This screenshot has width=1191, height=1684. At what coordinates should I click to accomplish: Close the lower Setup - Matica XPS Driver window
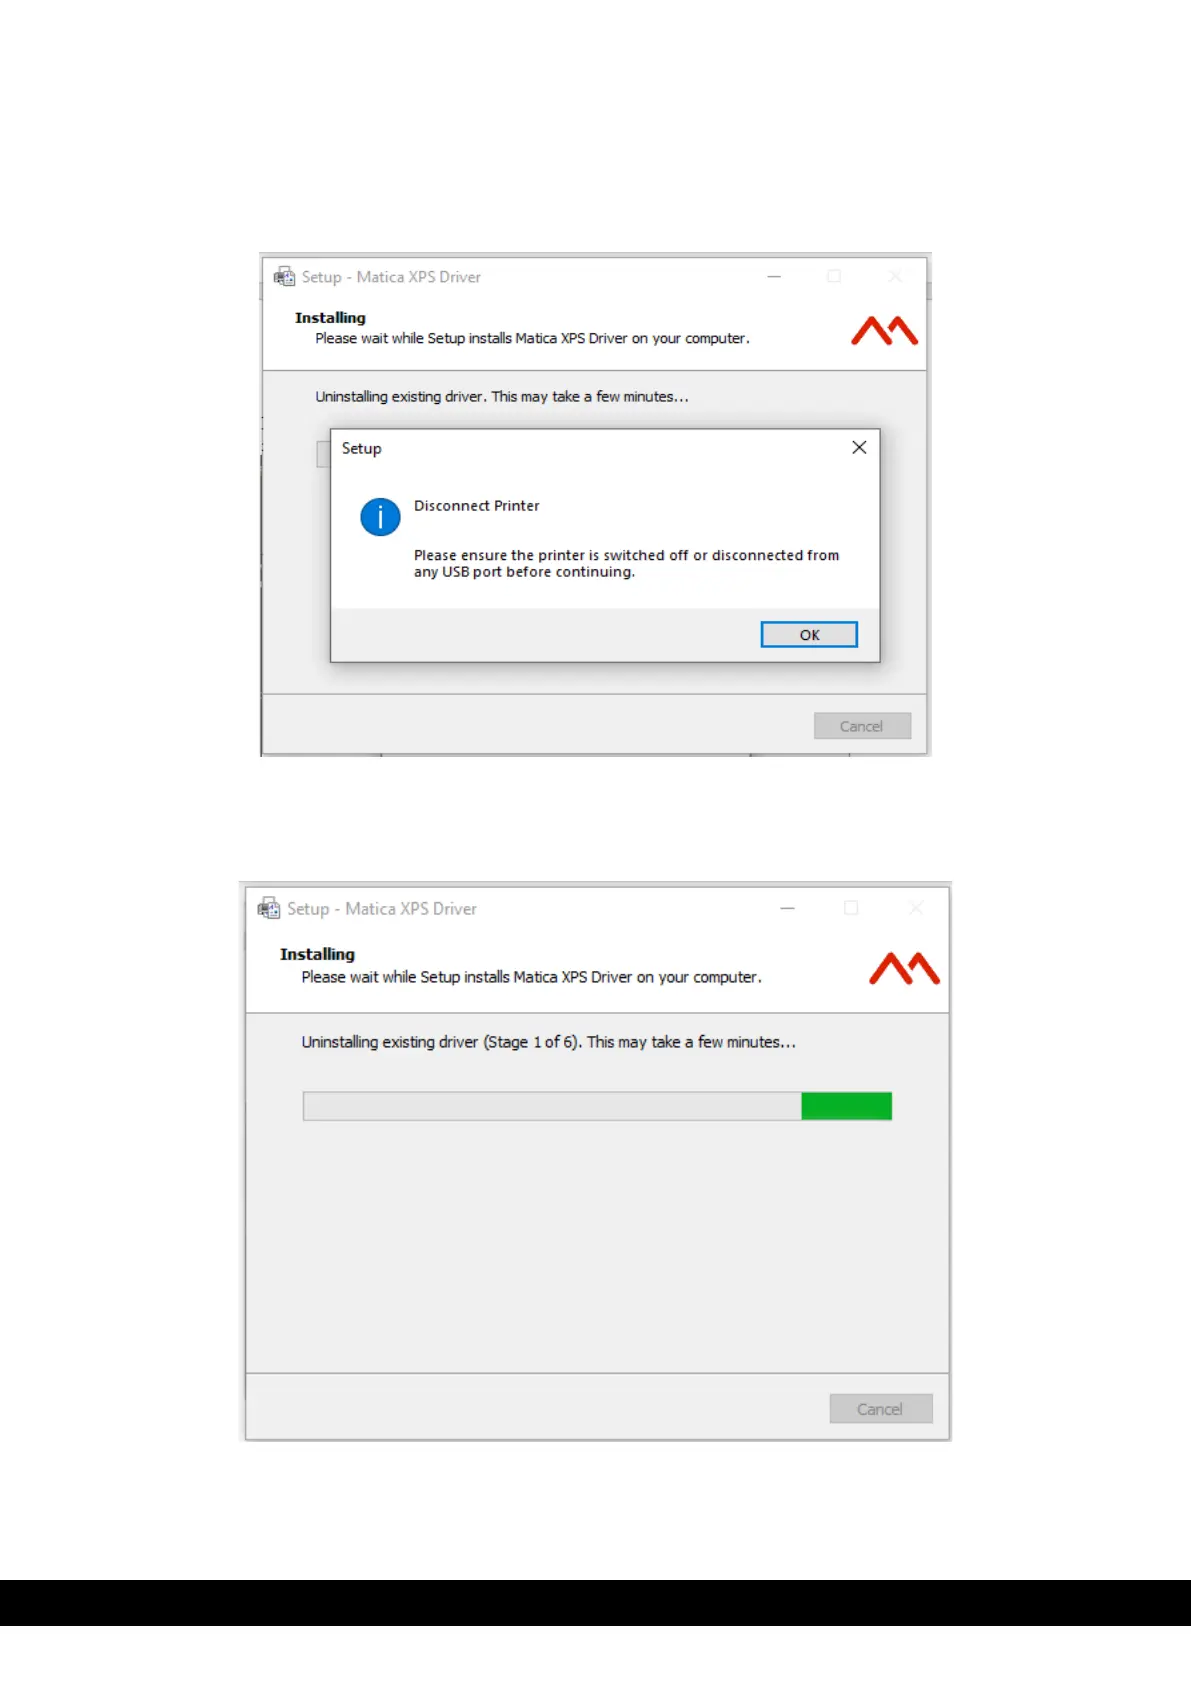pos(916,908)
